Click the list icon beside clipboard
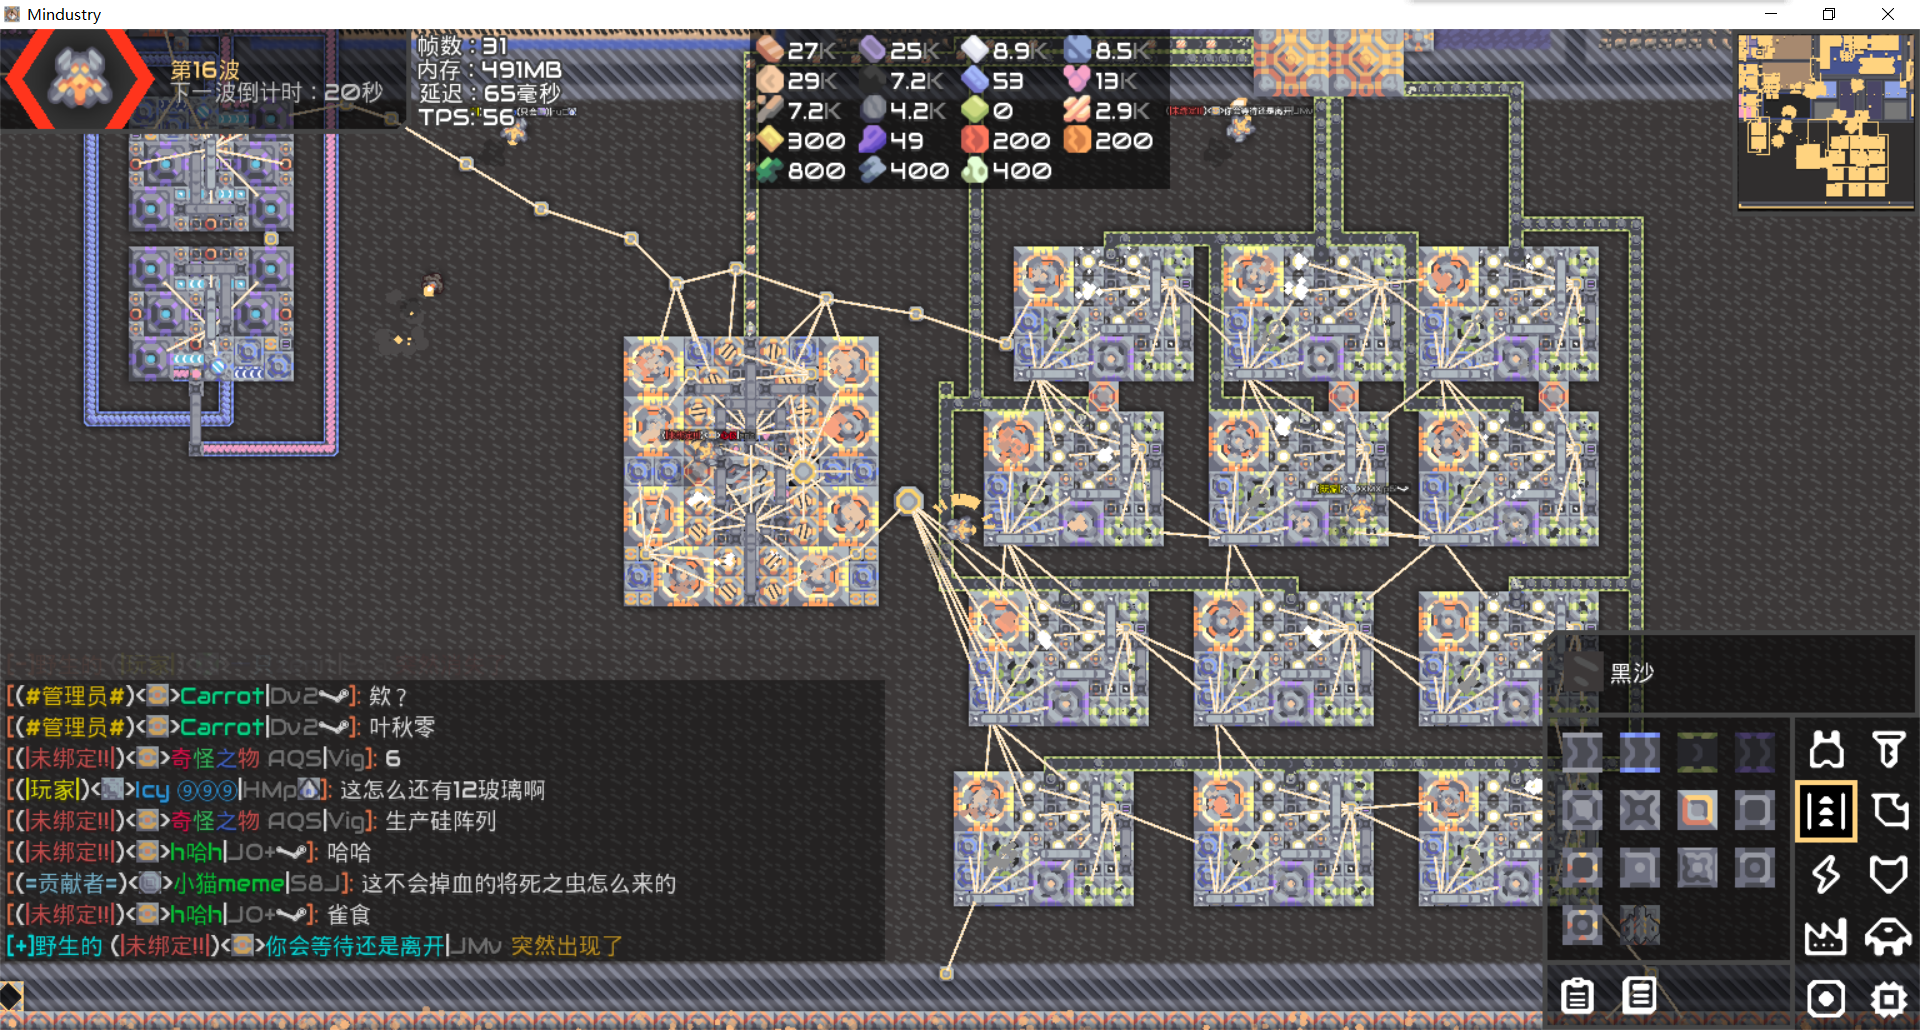Screen dimensions: 1920x1030 (1640, 995)
